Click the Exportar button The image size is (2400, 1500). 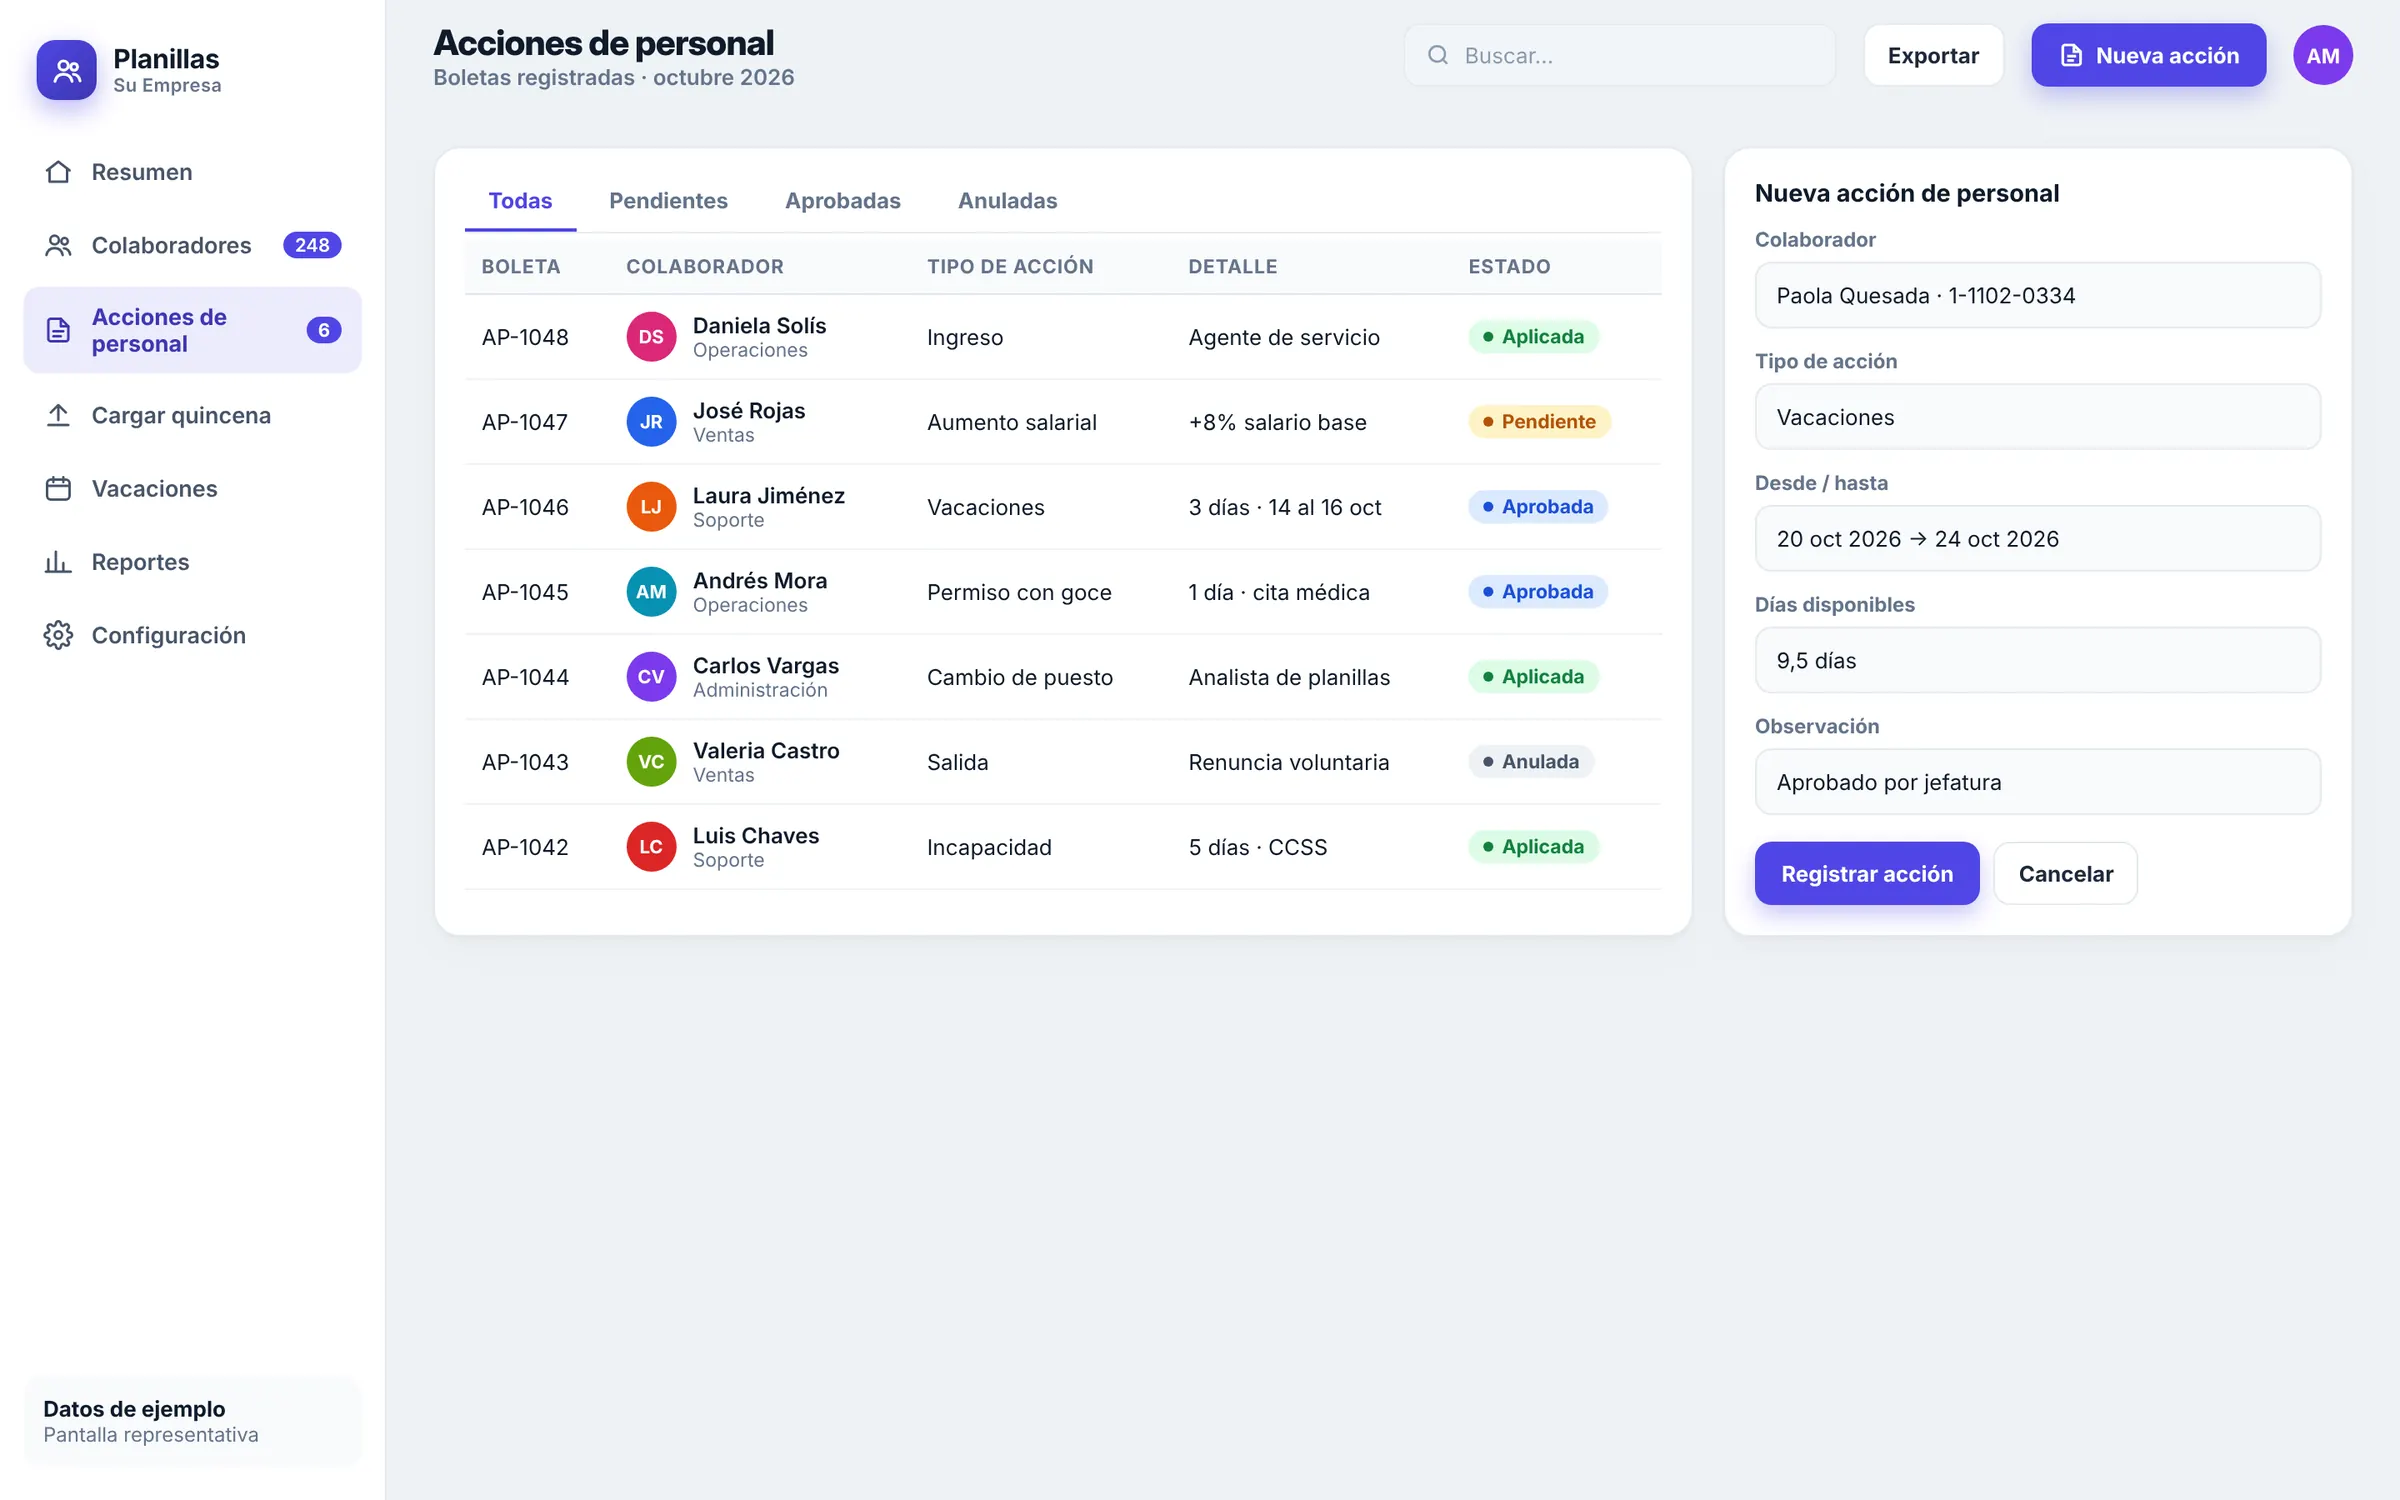[1933, 55]
